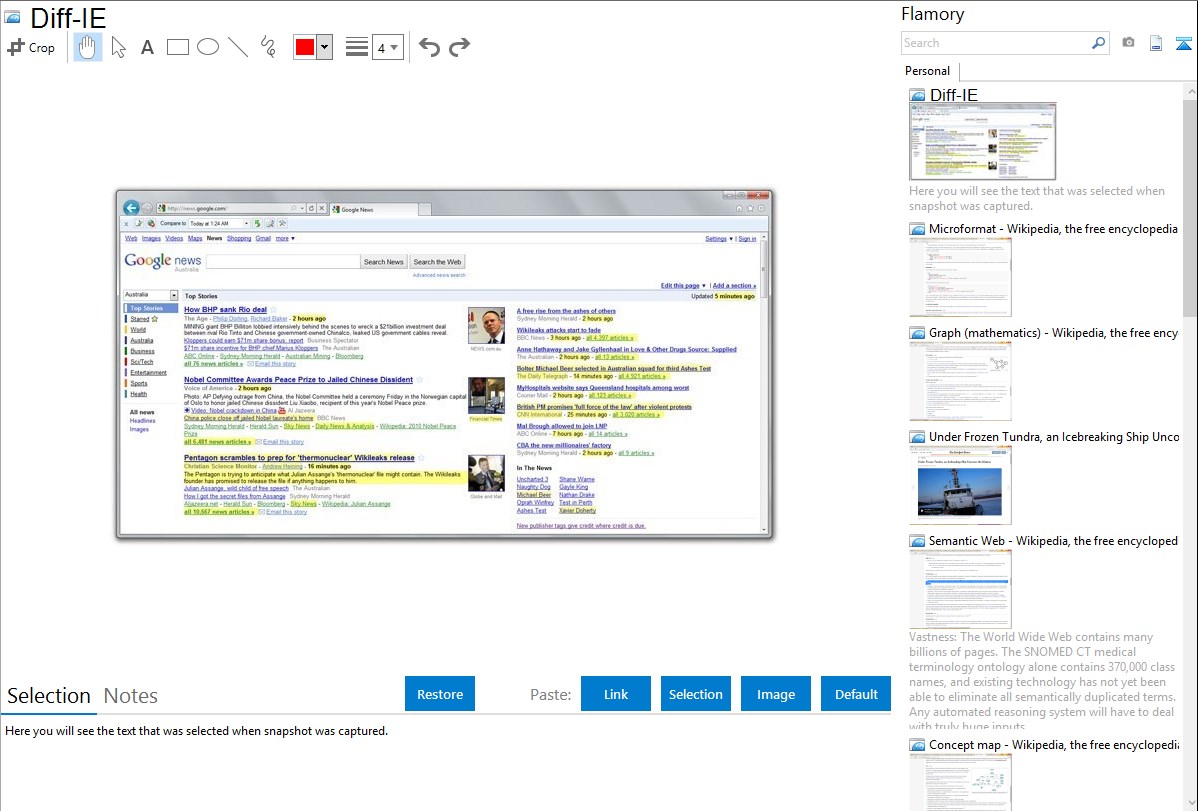Click the 'Vastness: The World Wide Web' description text
Screen dimensions: 1198x811
1042,681
